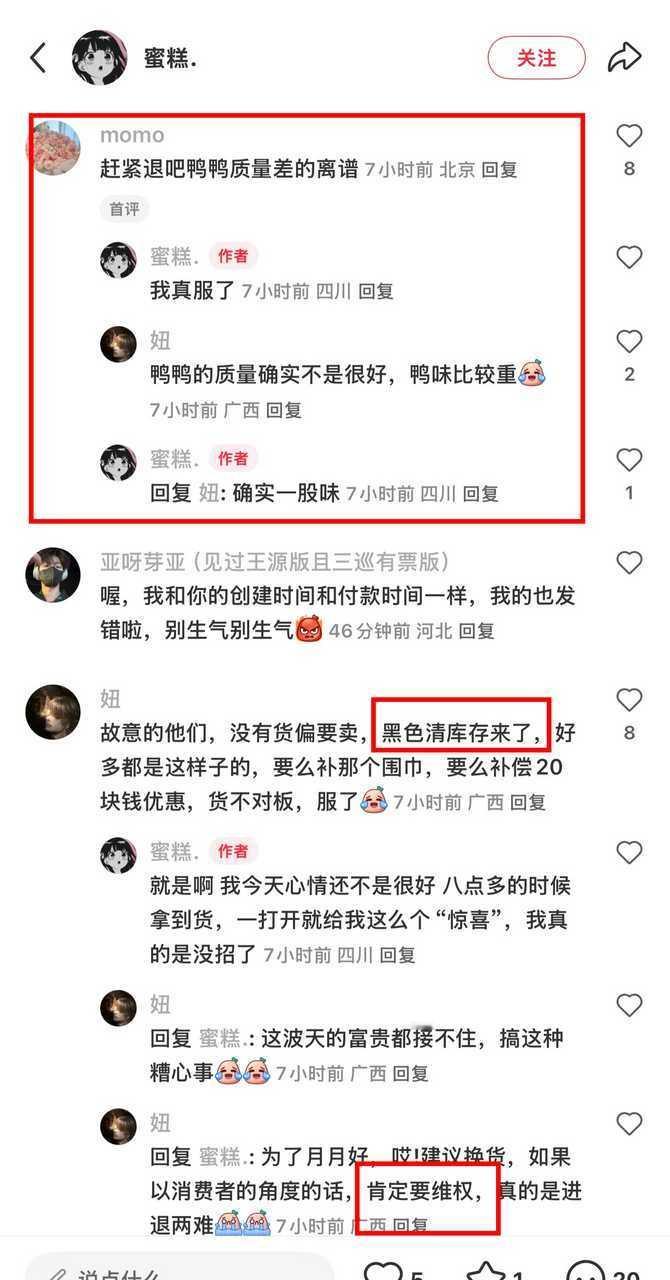Open momo's profile avatar
This screenshot has height=1280, width=670.
pyautogui.click(x=53, y=148)
